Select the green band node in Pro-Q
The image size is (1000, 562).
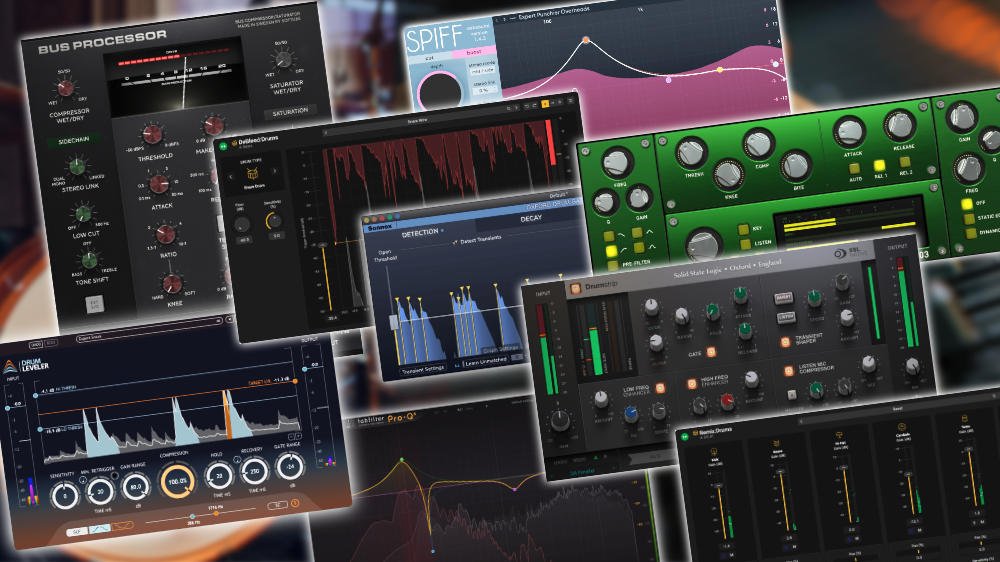pyautogui.click(x=402, y=459)
